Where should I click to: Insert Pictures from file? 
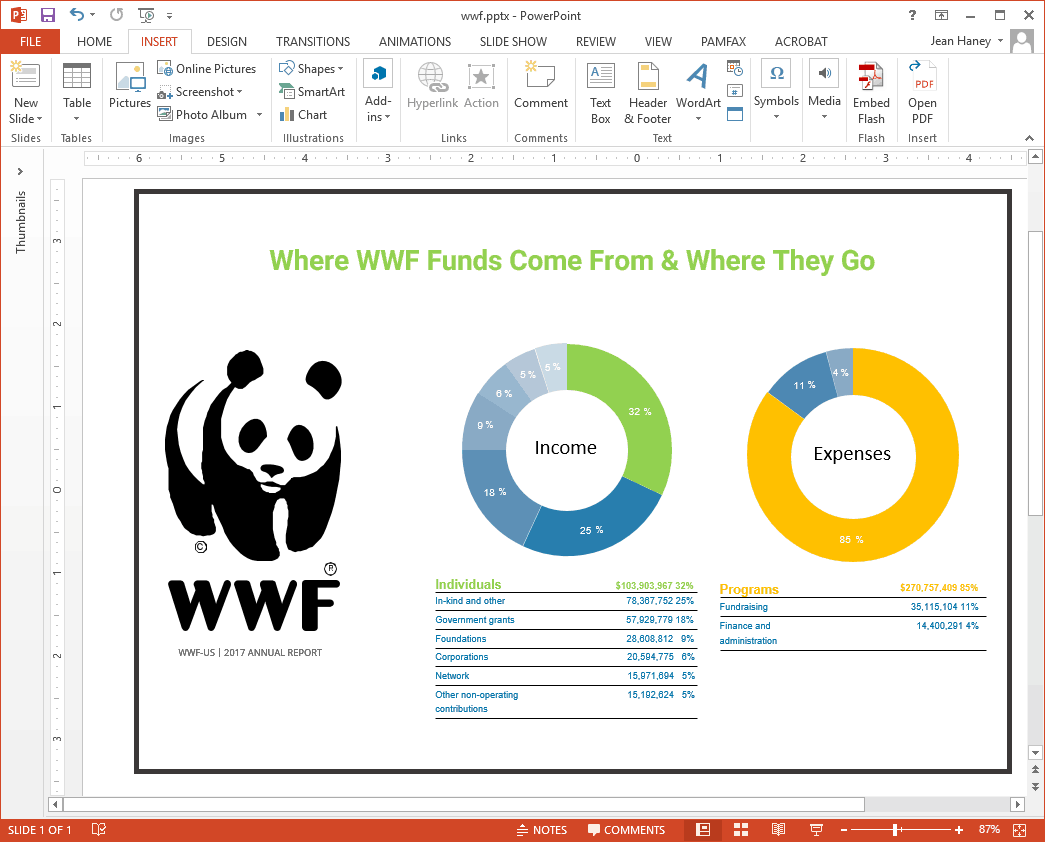pyautogui.click(x=130, y=85)
